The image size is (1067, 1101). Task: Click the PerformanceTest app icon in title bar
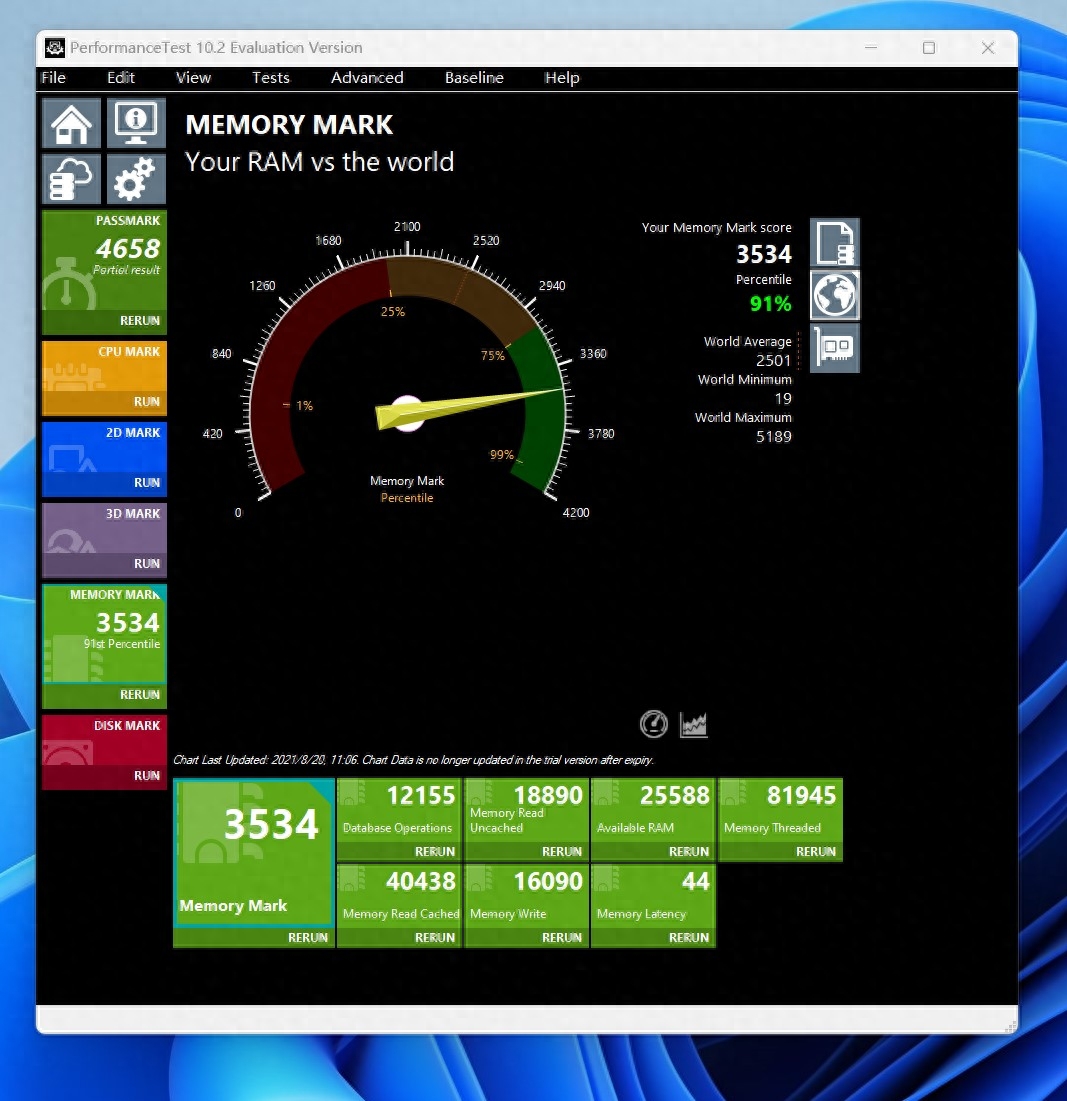coord(55,48)
